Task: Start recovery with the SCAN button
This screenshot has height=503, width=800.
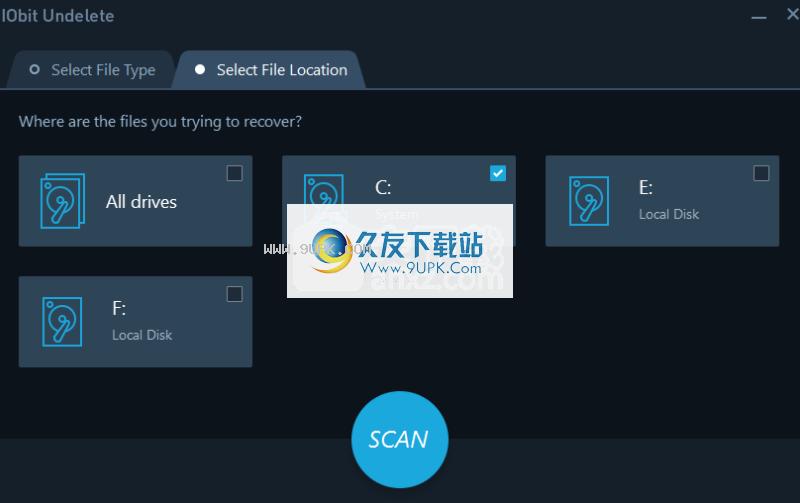Action: tap(399, 439)
